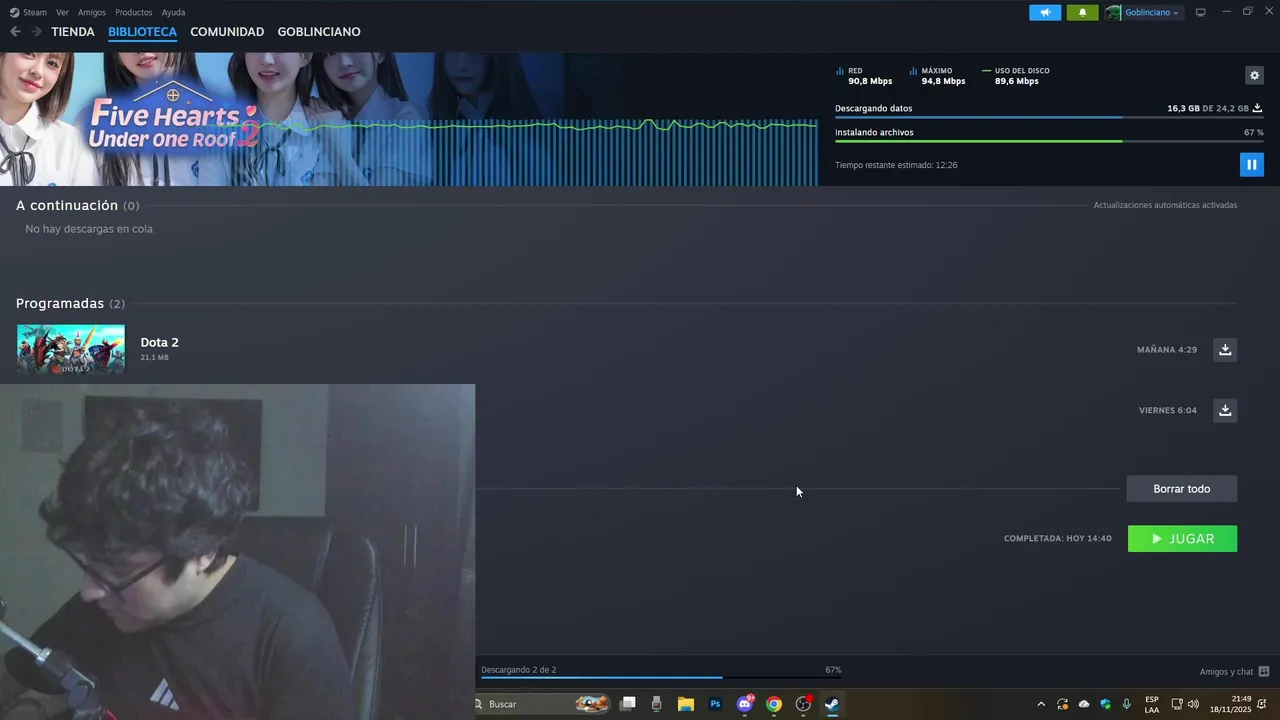The image size is (1280, 720).
Task: Open File Explorer from the taskbar
Action: point(686,704)
